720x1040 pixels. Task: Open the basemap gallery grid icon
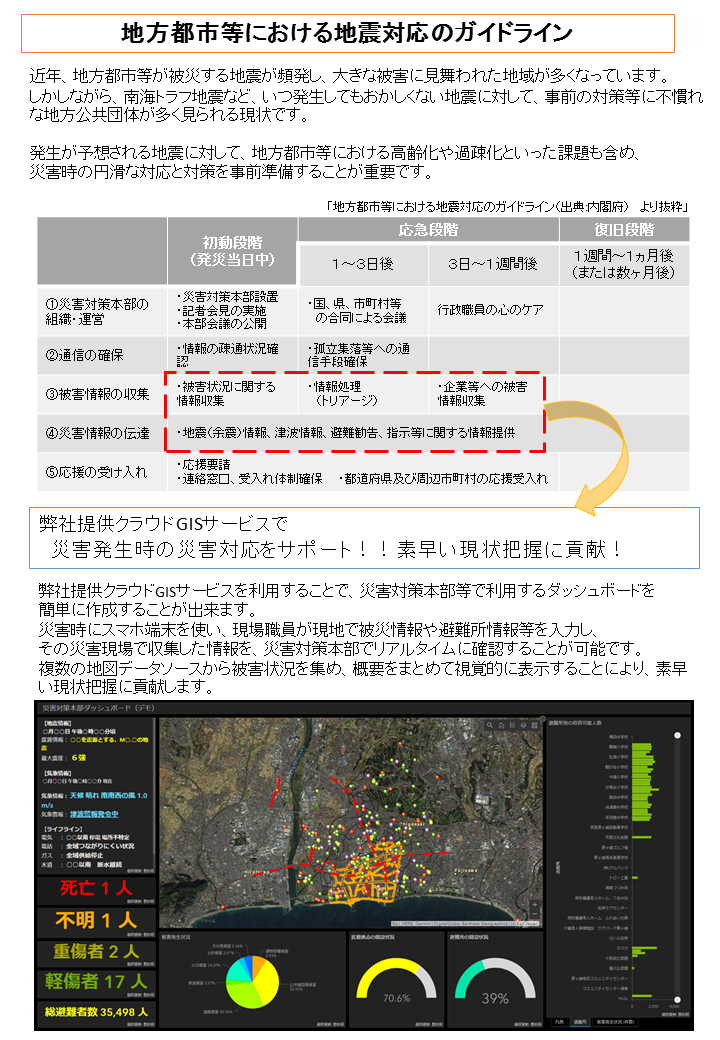pos(534,725)
